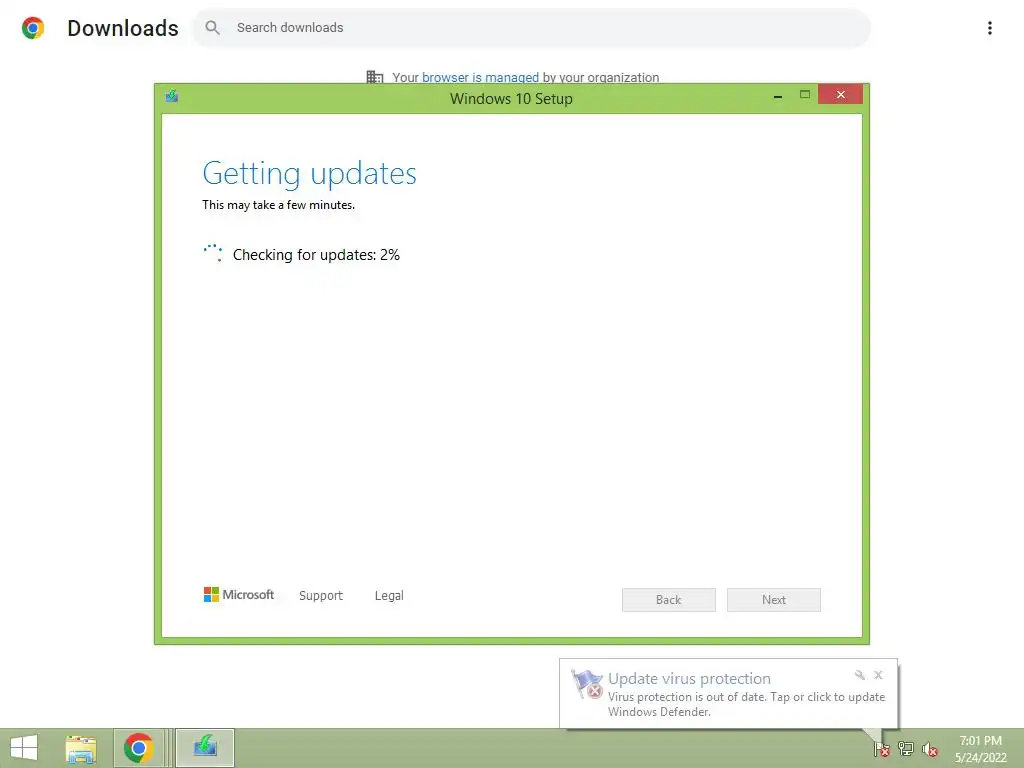Viewport: 1024px width, 768px height.
Task: Click the Action Center tray flag icon
Action: coord(881,748)
